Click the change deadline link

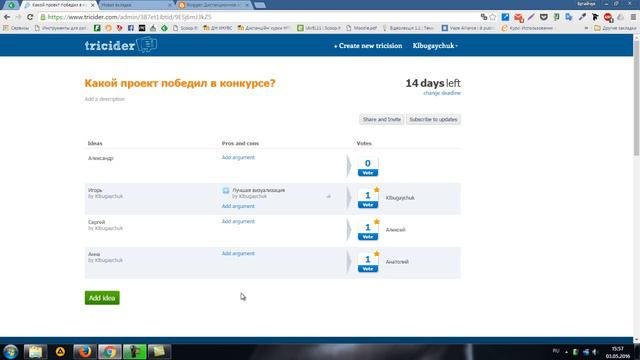(x=442, y=93)
